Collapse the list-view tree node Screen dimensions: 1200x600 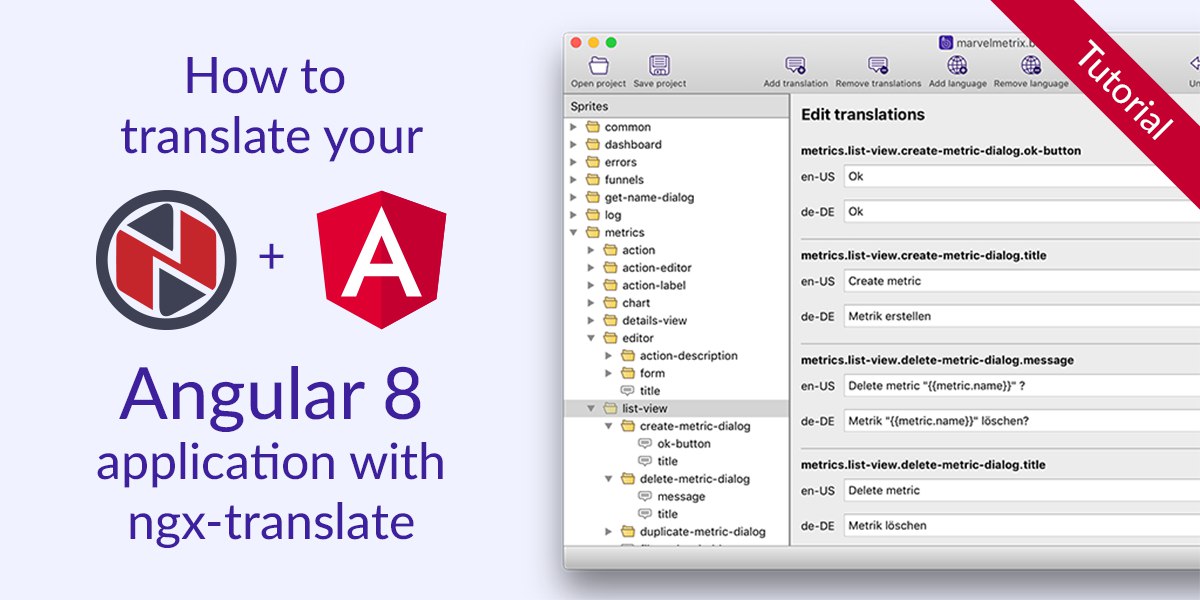point(591,408)
